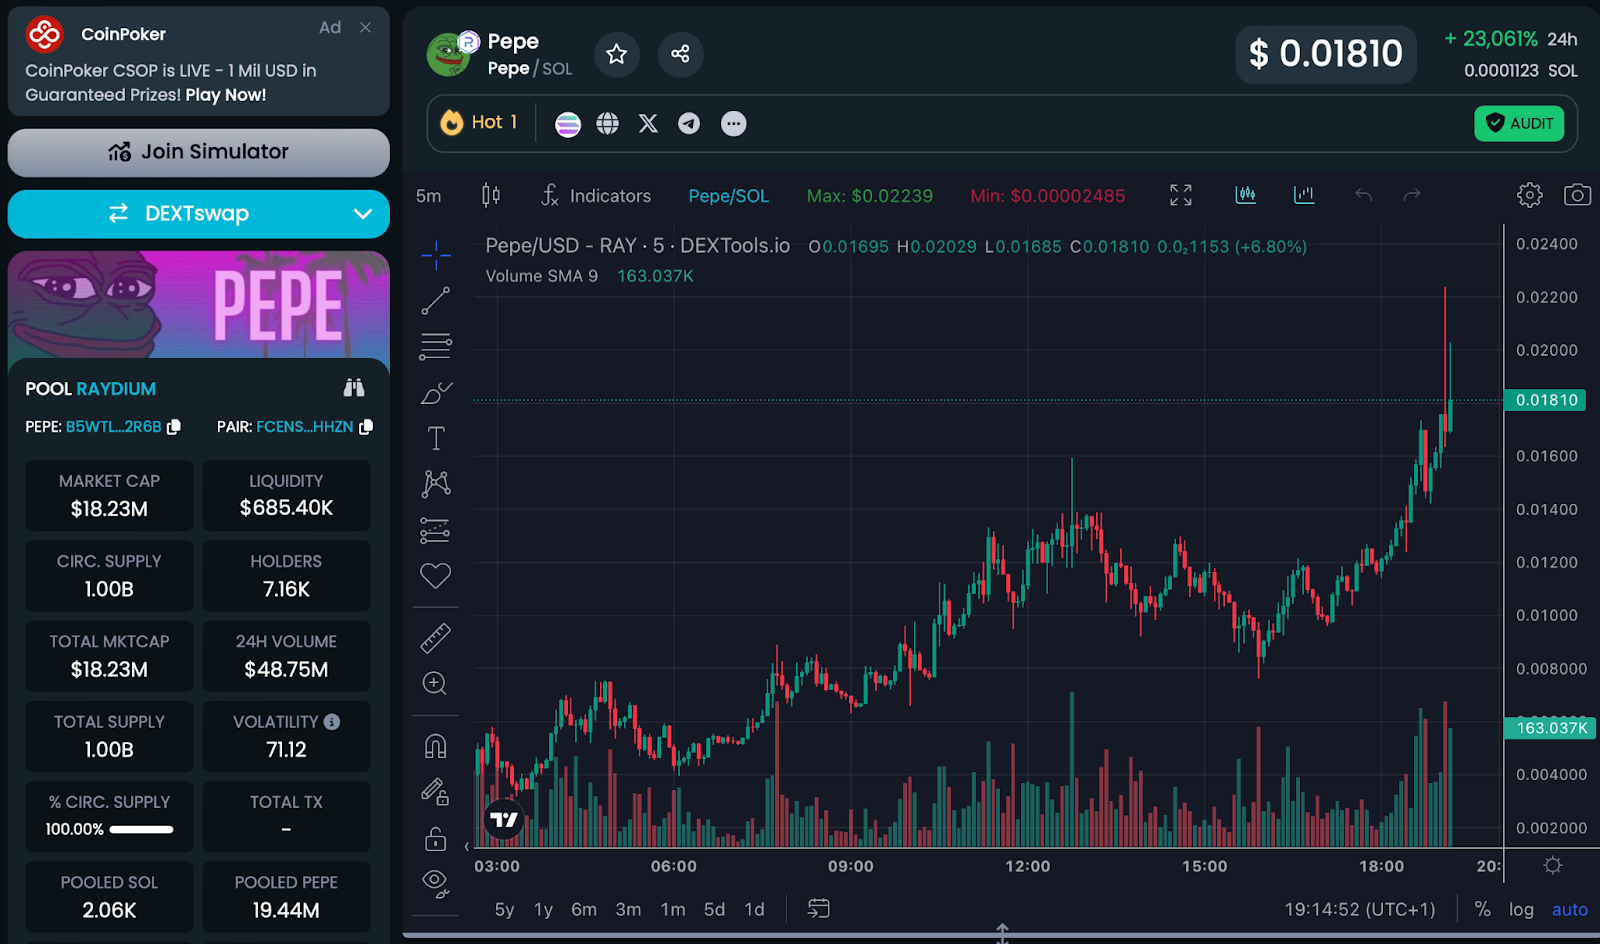The width and height of the screenshot is (1600, 944).
Task: Redo last chart action
Action: tap(1412, 195)
